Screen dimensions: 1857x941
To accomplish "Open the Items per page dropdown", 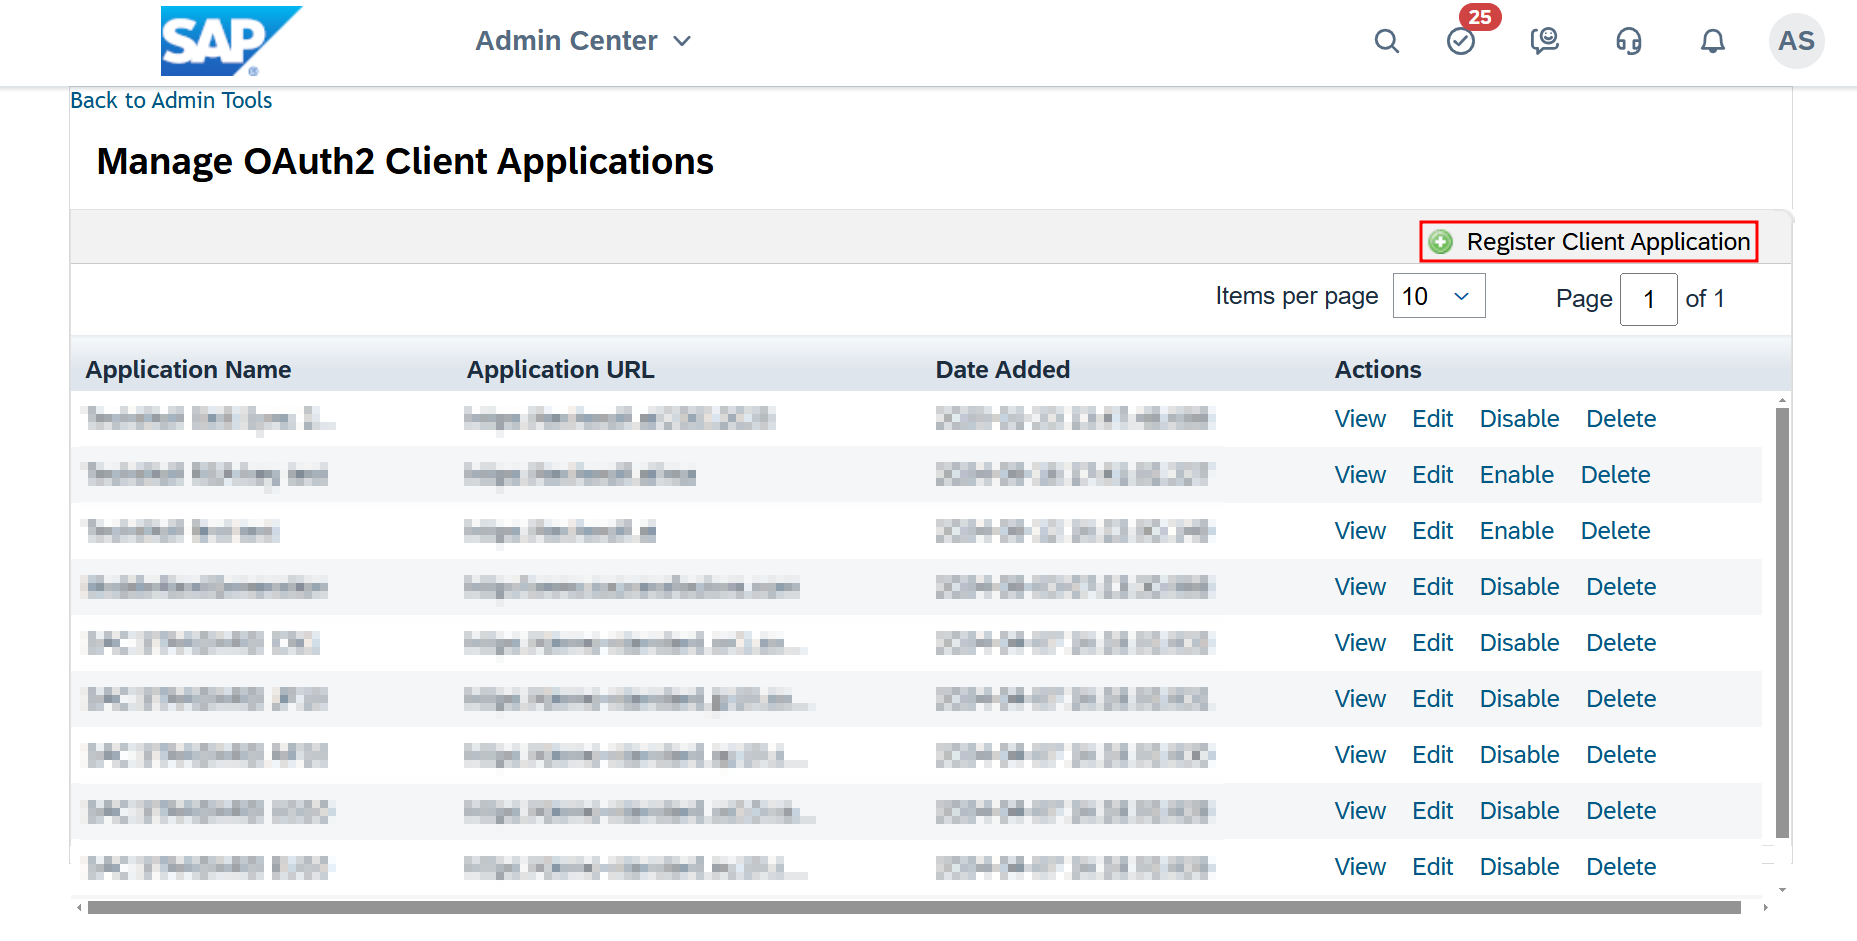I will coord(1438,295).
